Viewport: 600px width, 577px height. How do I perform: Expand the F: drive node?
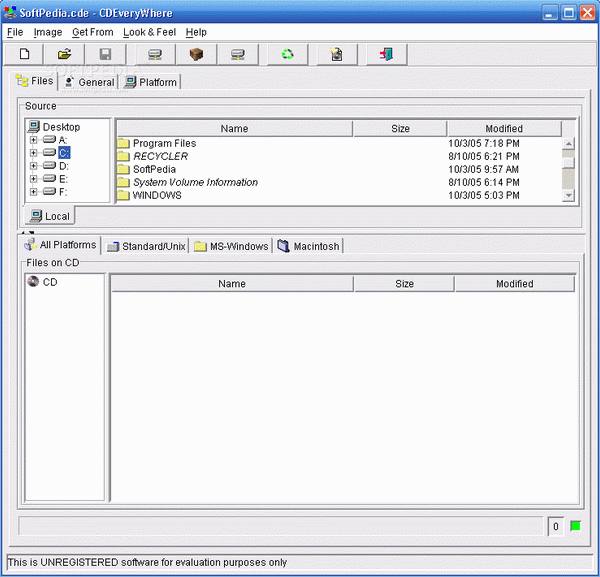pyautogui.click(x=33, y=192)
